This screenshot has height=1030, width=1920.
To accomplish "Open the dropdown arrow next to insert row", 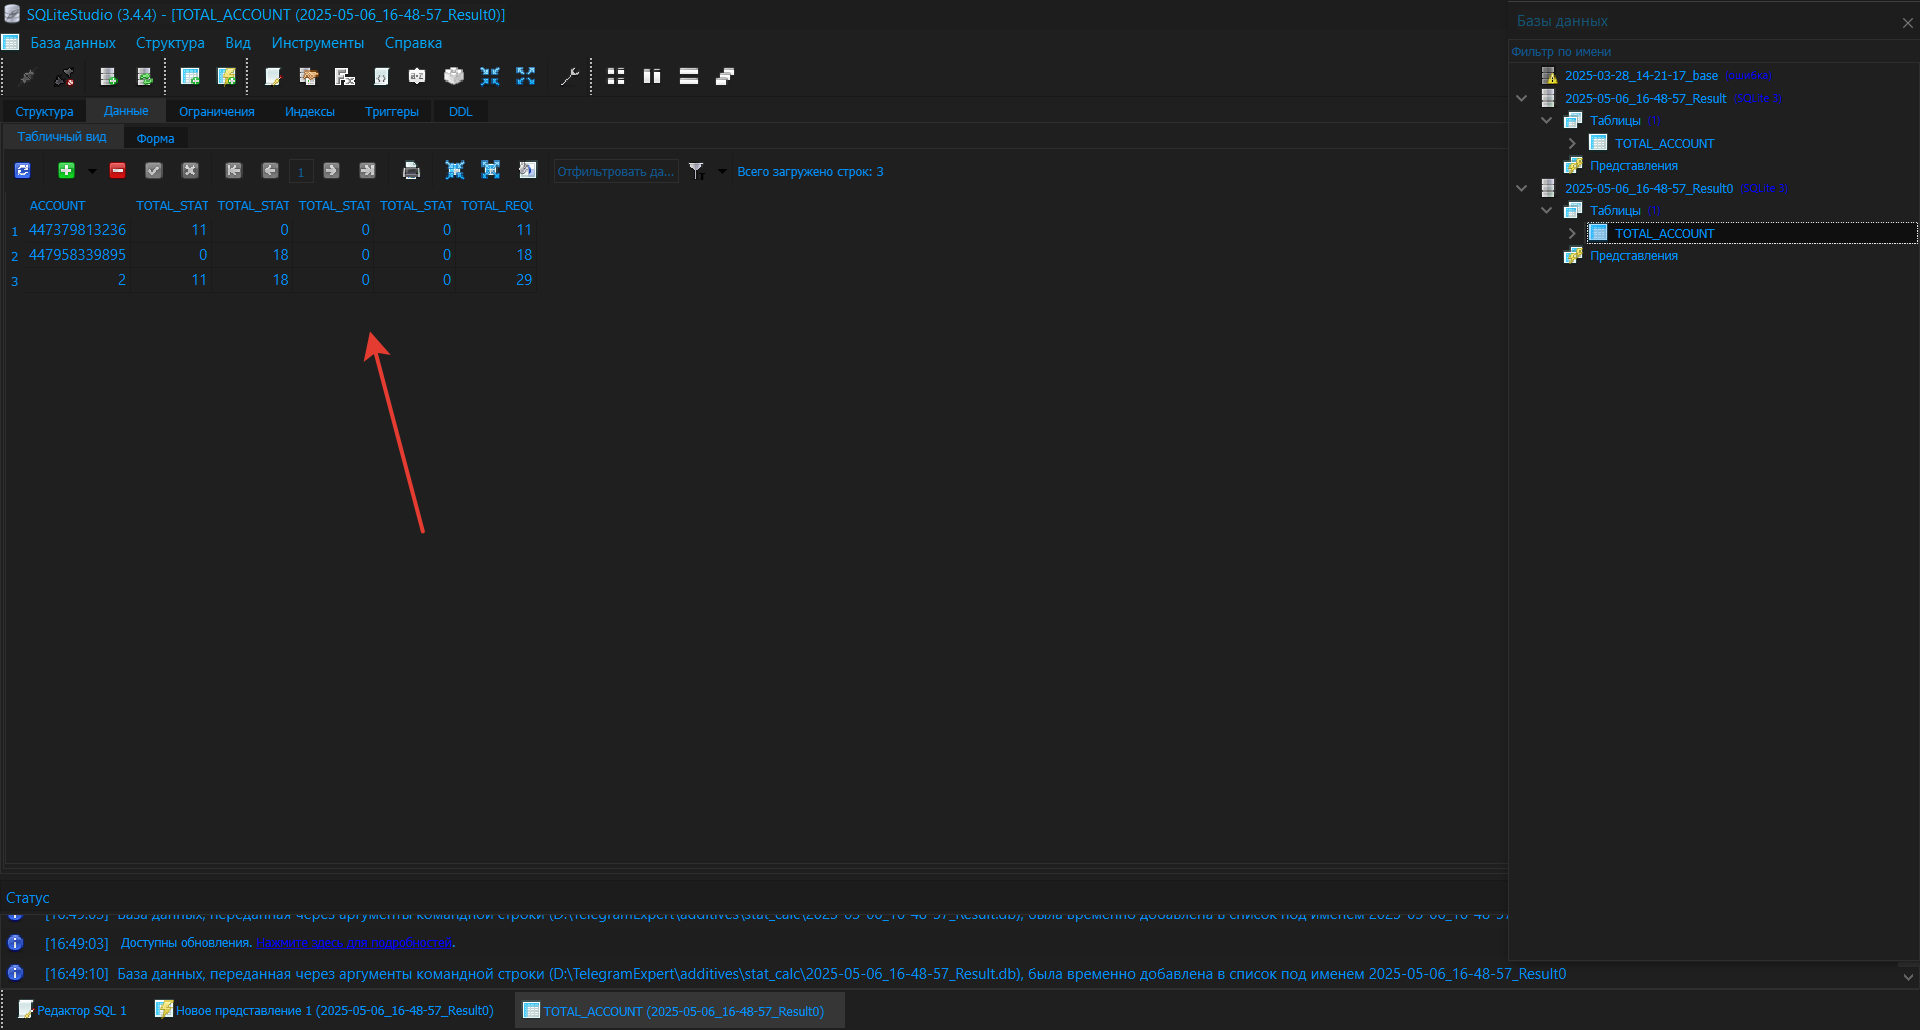I will (92, 171).
